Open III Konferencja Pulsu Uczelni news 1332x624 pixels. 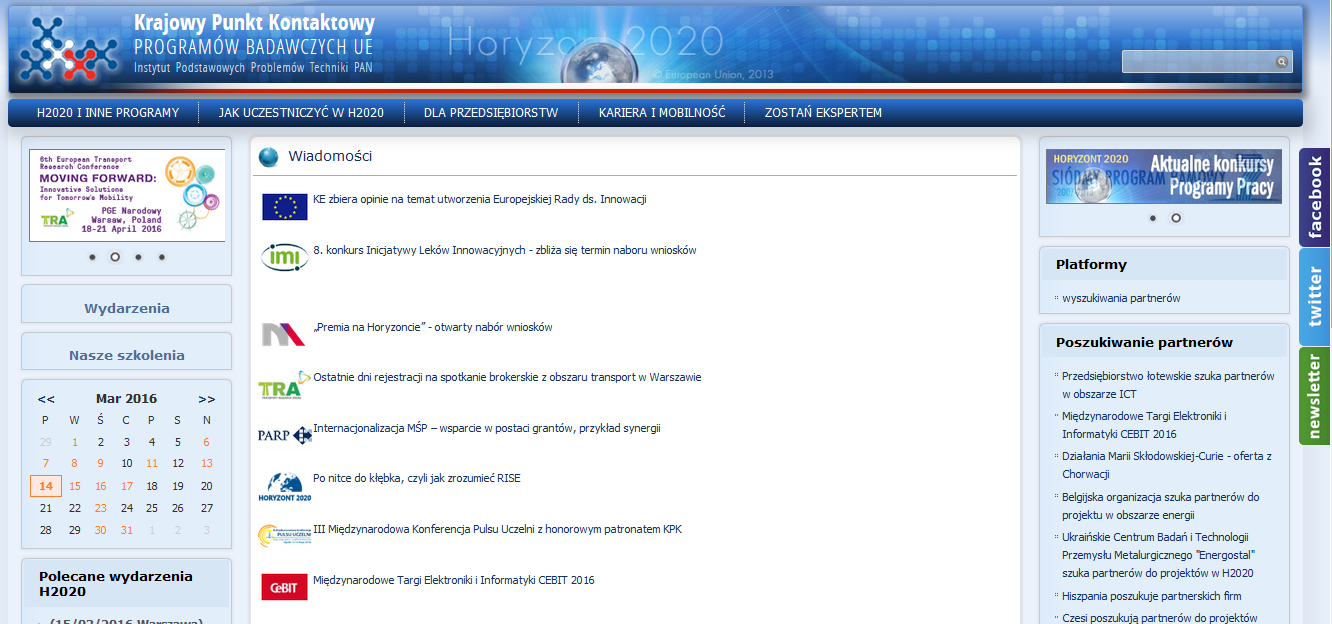coord(497,529)
